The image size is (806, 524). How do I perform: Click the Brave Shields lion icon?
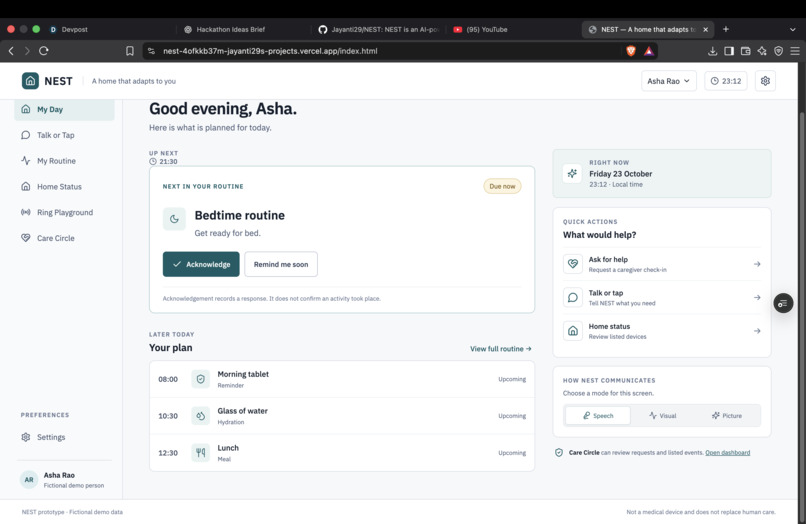click(631, 51)
